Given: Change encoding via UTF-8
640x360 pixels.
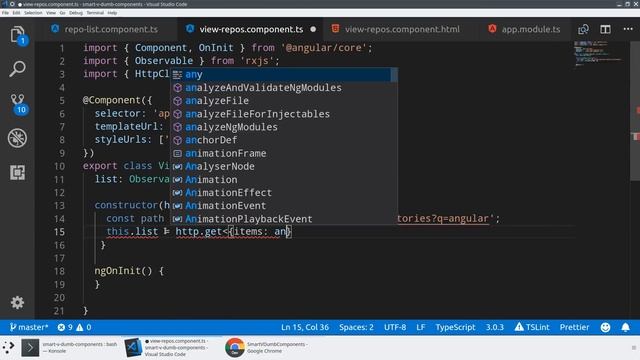Looking at the screenshot, I should coord(395,327).
